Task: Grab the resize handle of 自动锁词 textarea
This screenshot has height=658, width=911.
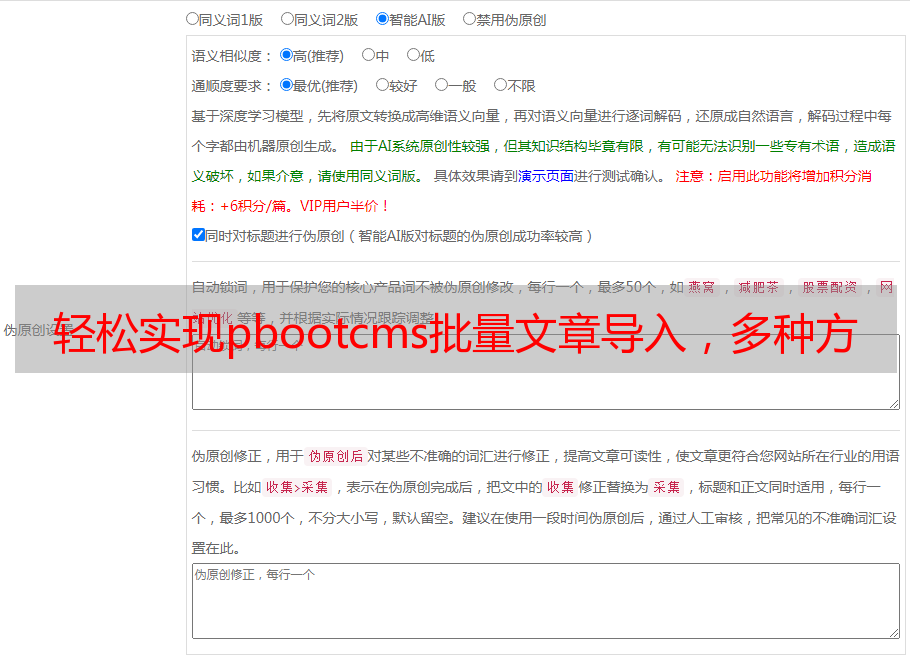Action: click(894, 404)
